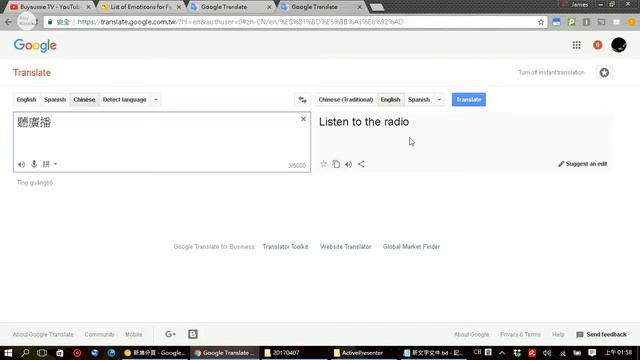Image resolution: width=640 pixels, height=360 pixels.
Task: Open Website Translator link
Action: 345,247
